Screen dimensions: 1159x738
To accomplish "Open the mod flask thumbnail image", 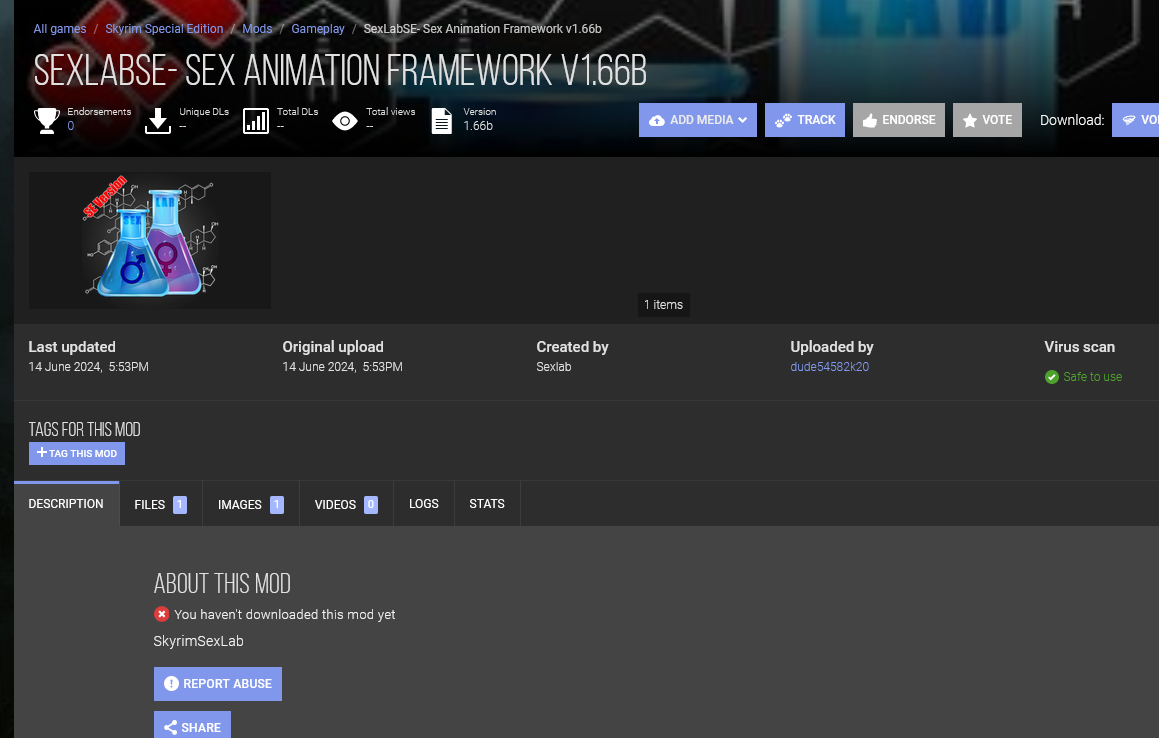I will pos(150,240).
